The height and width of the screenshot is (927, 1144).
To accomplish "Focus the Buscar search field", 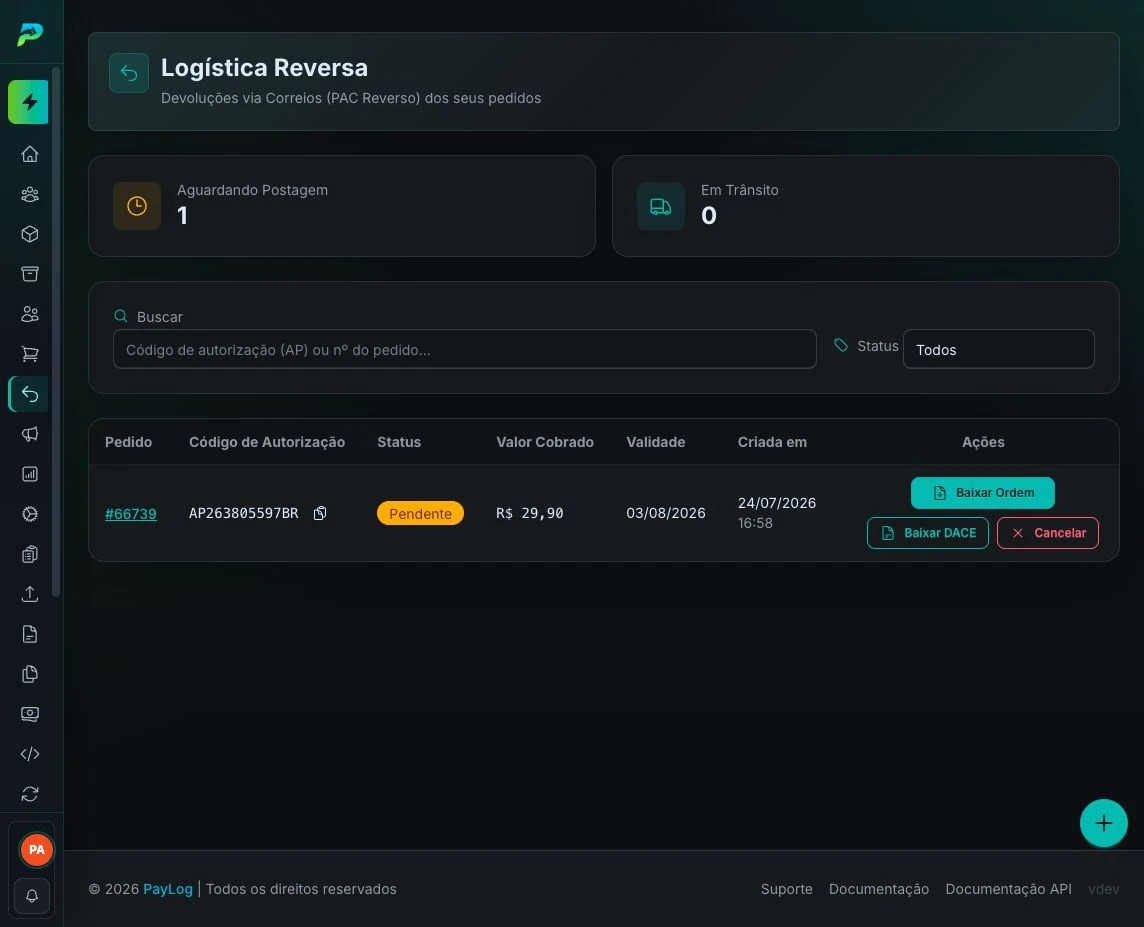I will (x=465, y=349).
